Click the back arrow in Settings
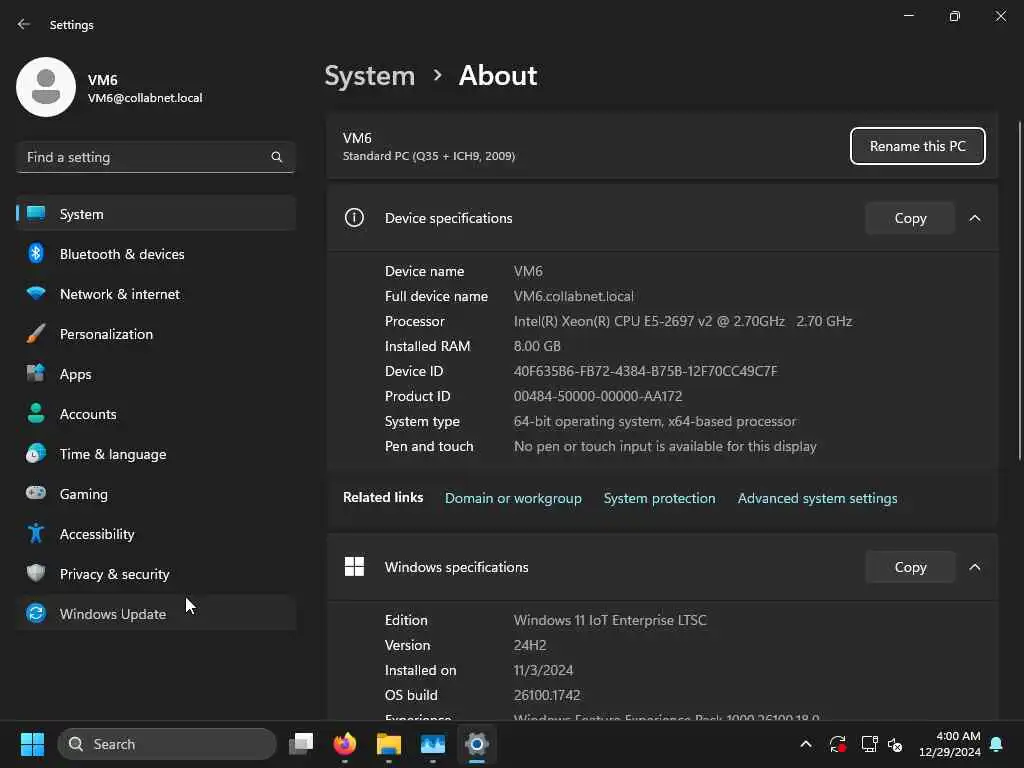The width and height of the screenshot is (1024, 768). pos(24,24)
